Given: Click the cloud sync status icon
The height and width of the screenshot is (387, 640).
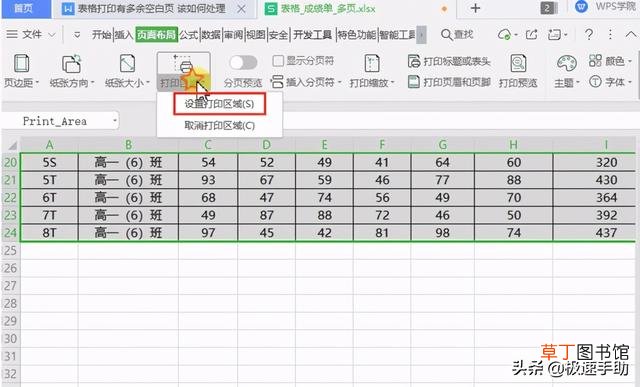Looking at the screenshot, I should (x=504, y=35).
